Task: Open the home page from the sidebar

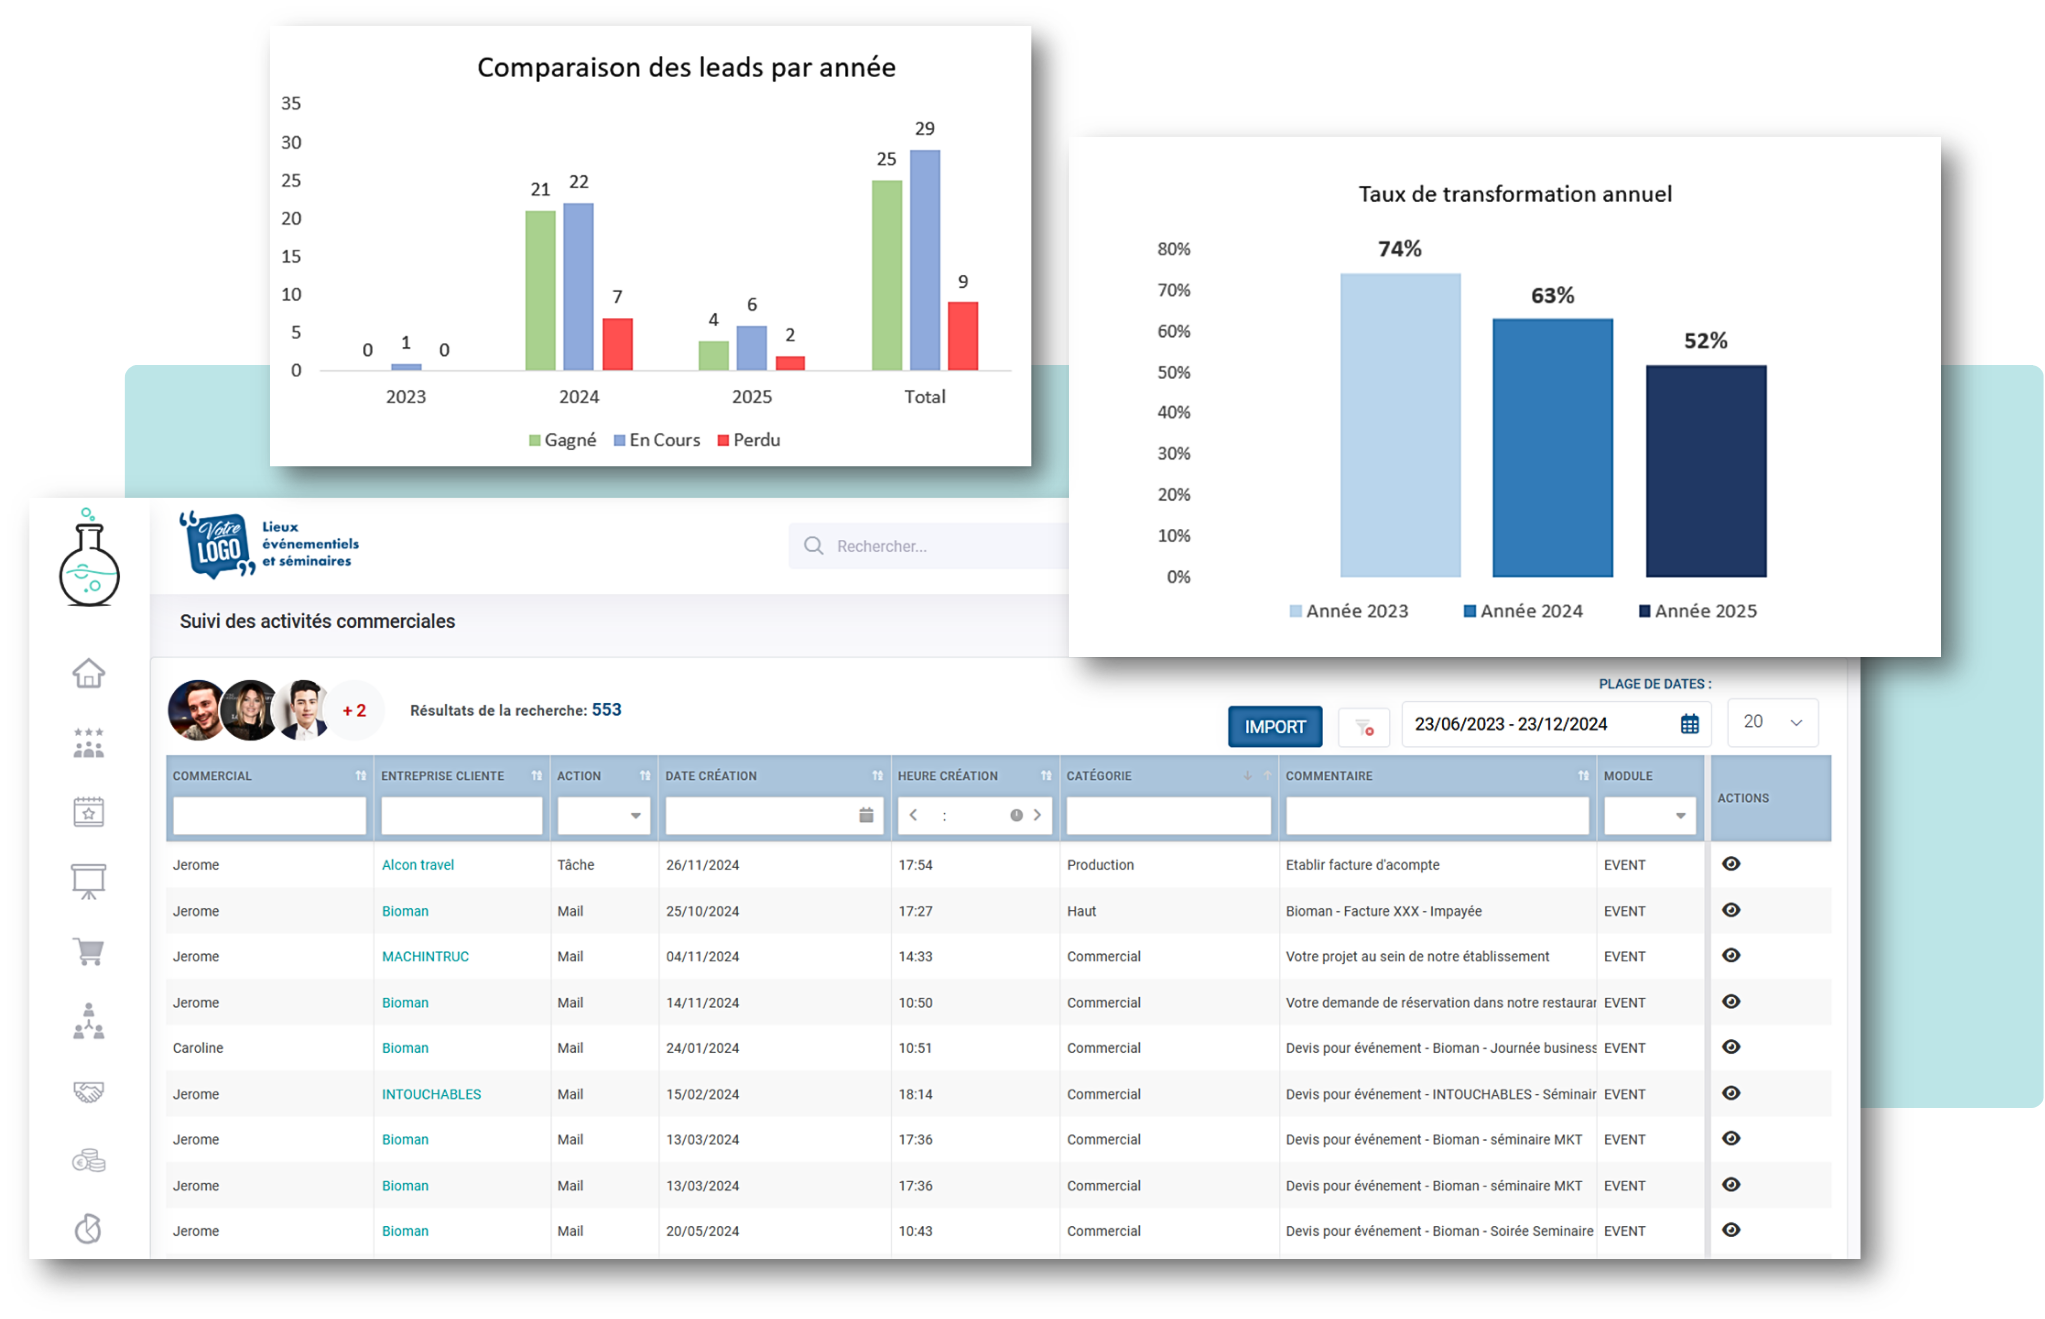Action: click(89, 673)
